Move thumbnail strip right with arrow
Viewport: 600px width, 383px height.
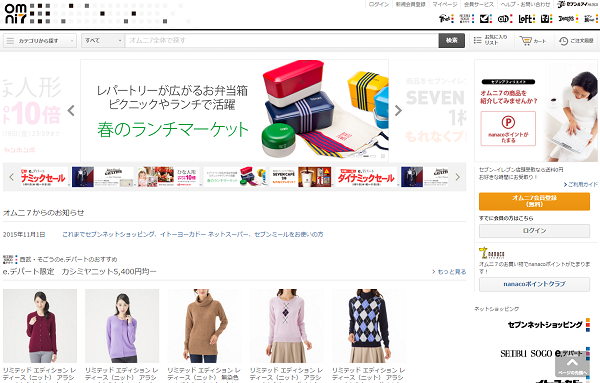[457, 177]
